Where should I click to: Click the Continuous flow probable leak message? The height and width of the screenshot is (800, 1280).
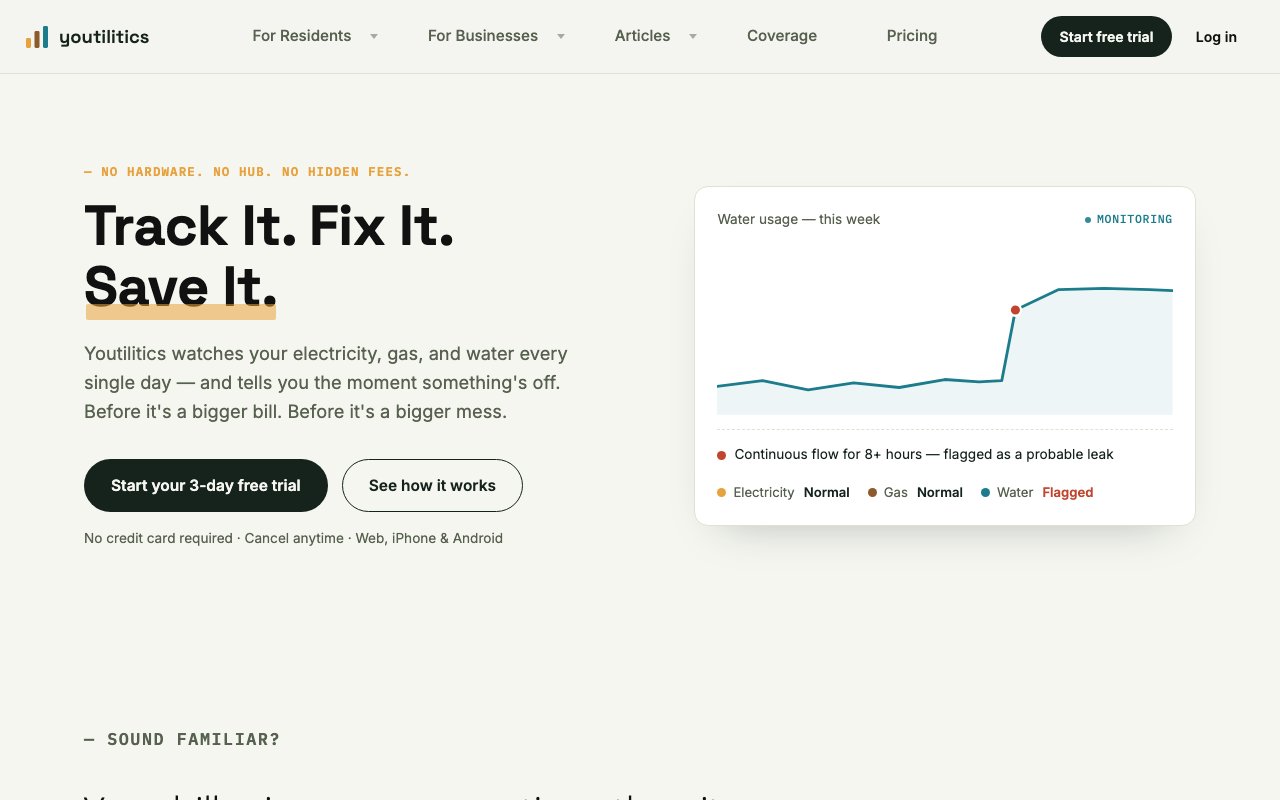pos(924,454)
